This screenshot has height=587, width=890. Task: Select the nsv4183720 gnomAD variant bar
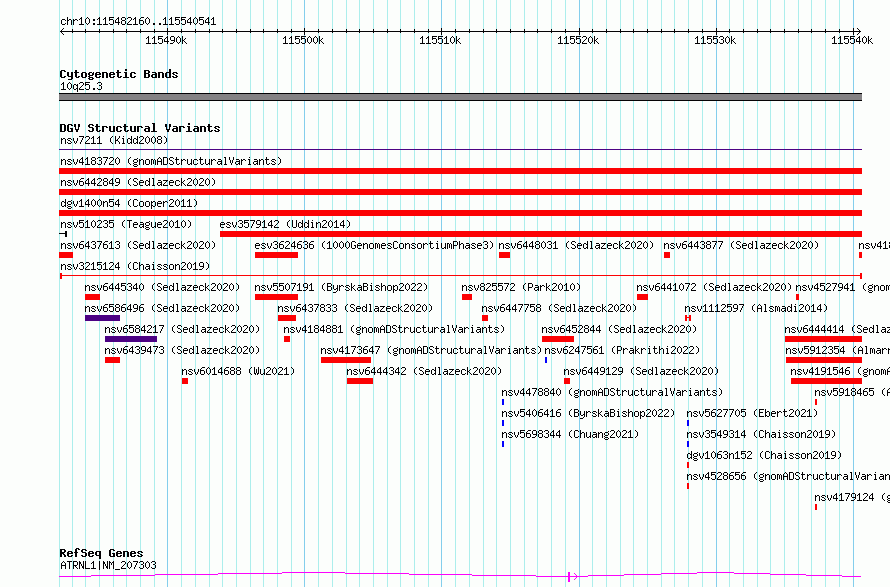coord(460,171)
